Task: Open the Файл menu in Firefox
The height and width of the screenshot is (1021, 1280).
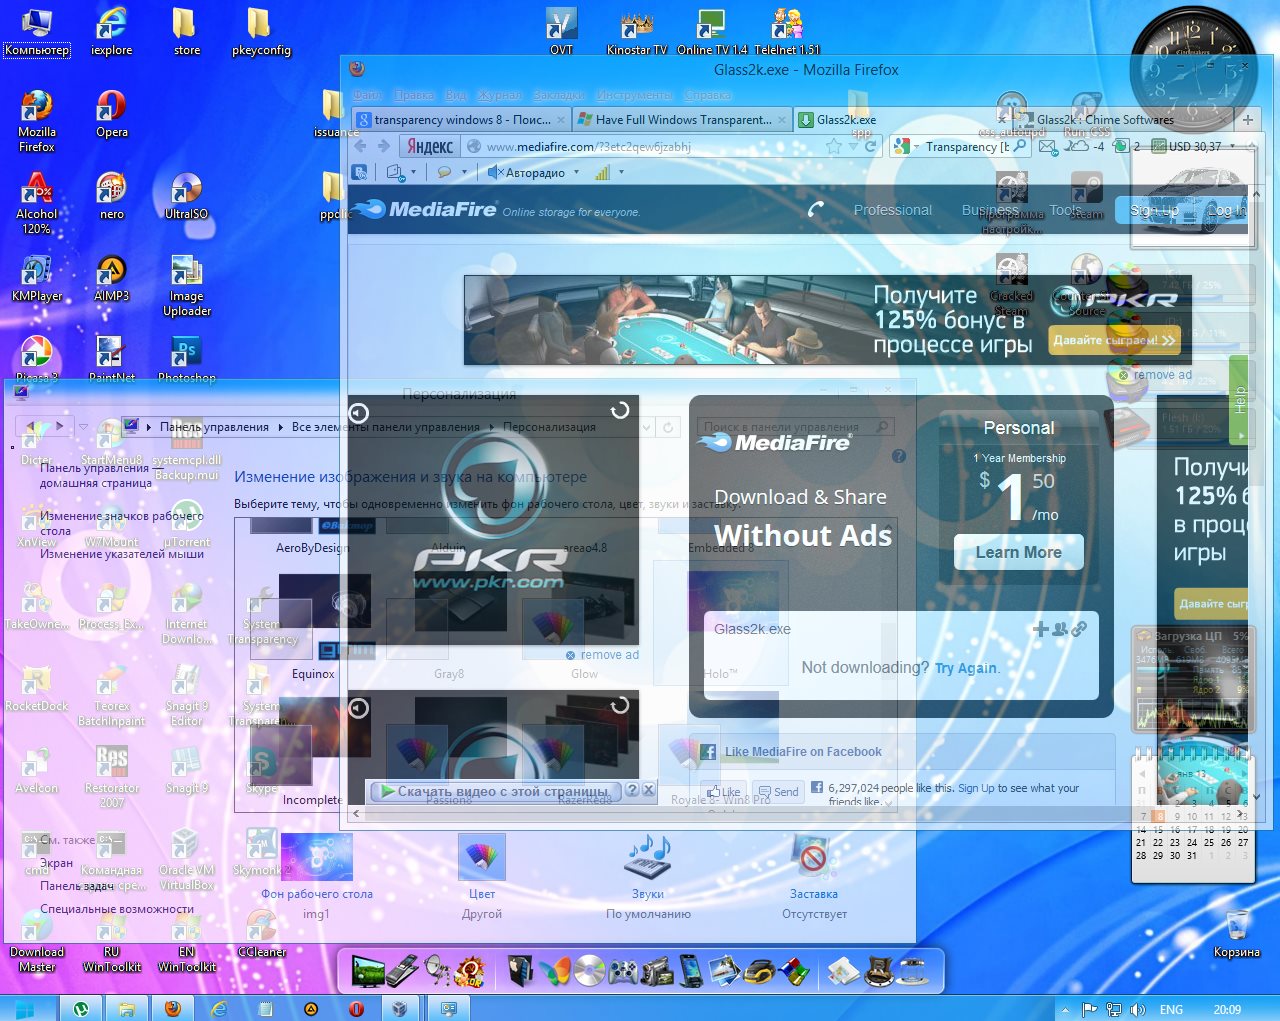Action: point(367,95)
